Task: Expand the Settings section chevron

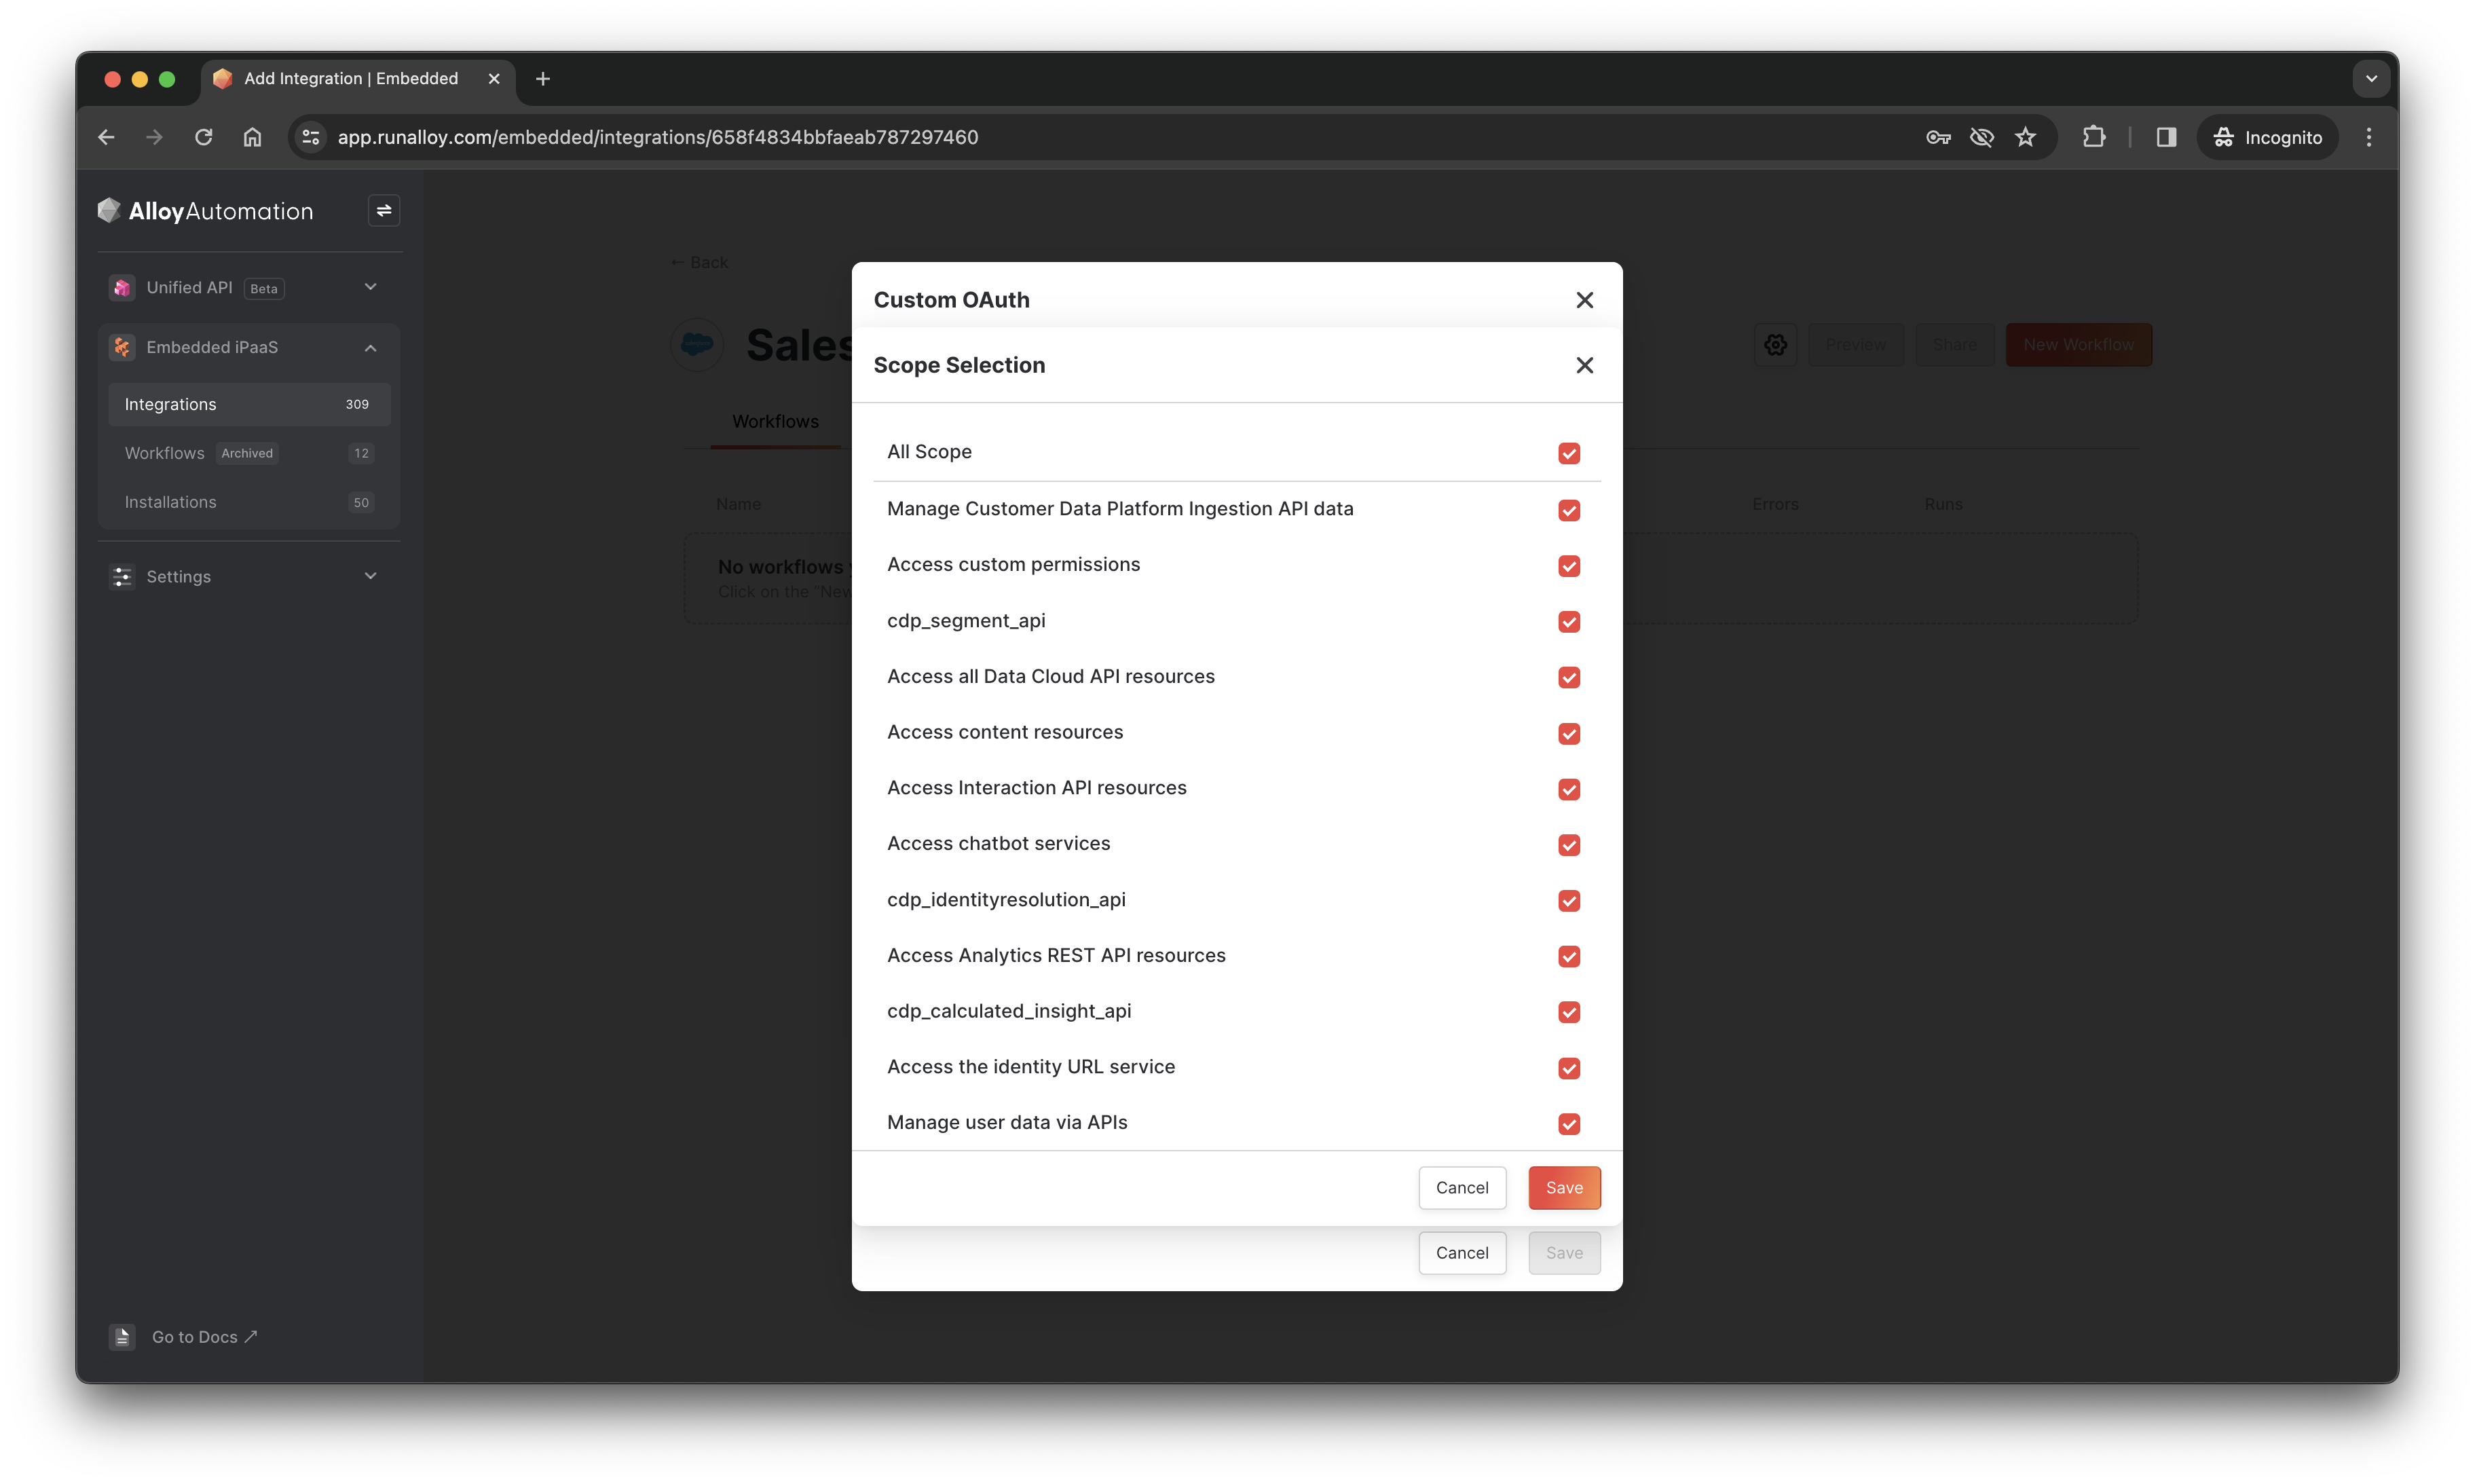Action: [x=370, y=576]
